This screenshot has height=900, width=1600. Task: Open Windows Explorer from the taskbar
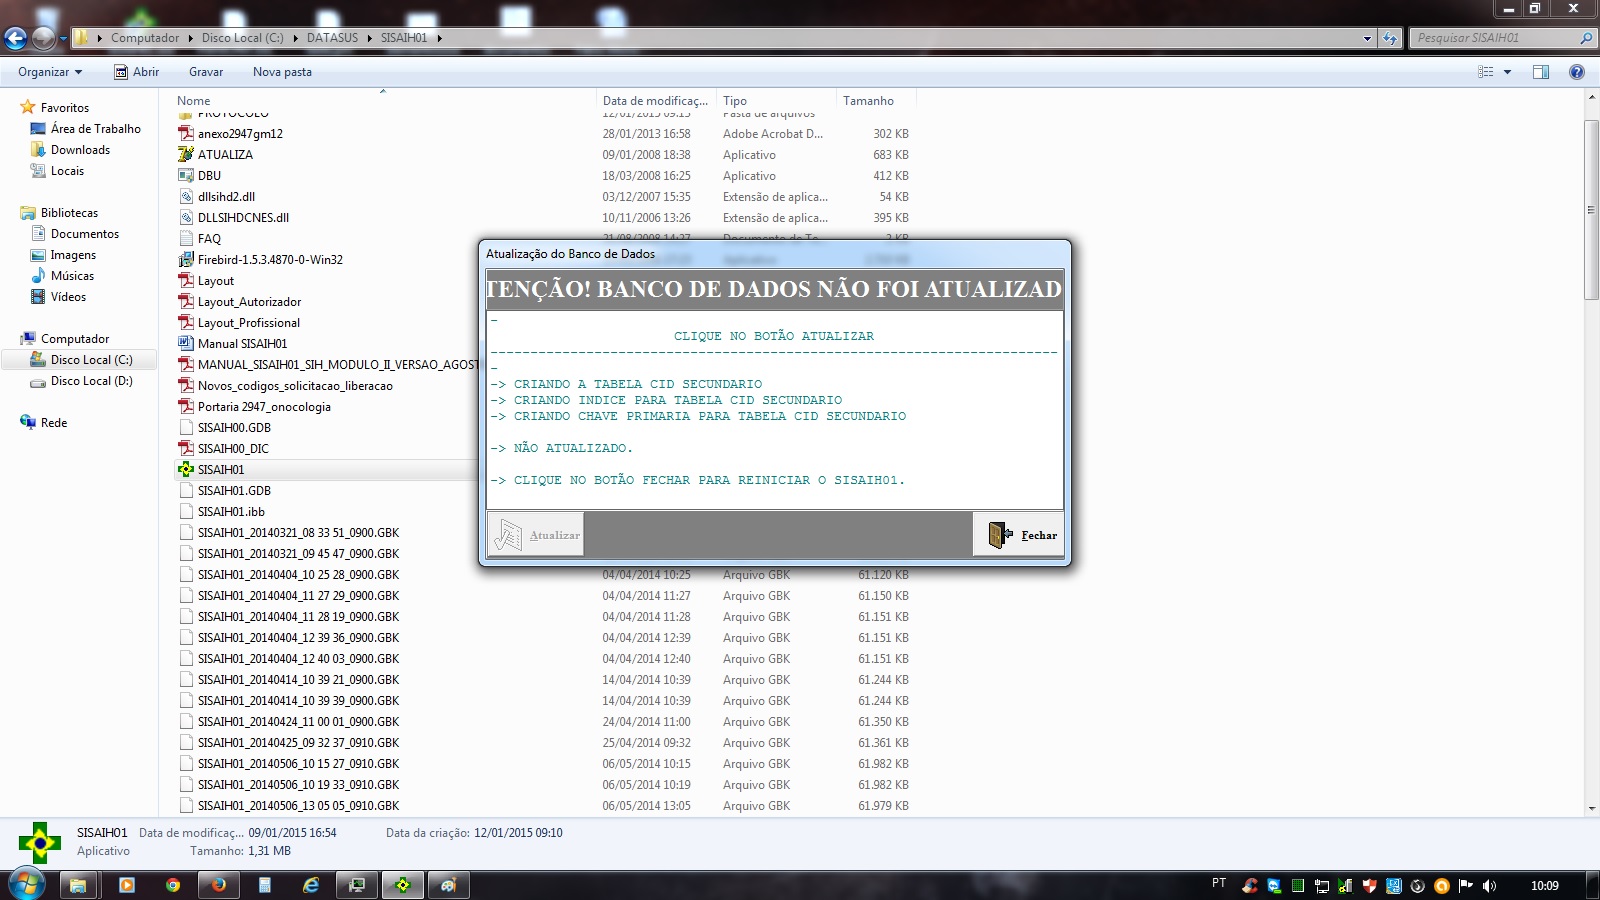coord(78,885)
